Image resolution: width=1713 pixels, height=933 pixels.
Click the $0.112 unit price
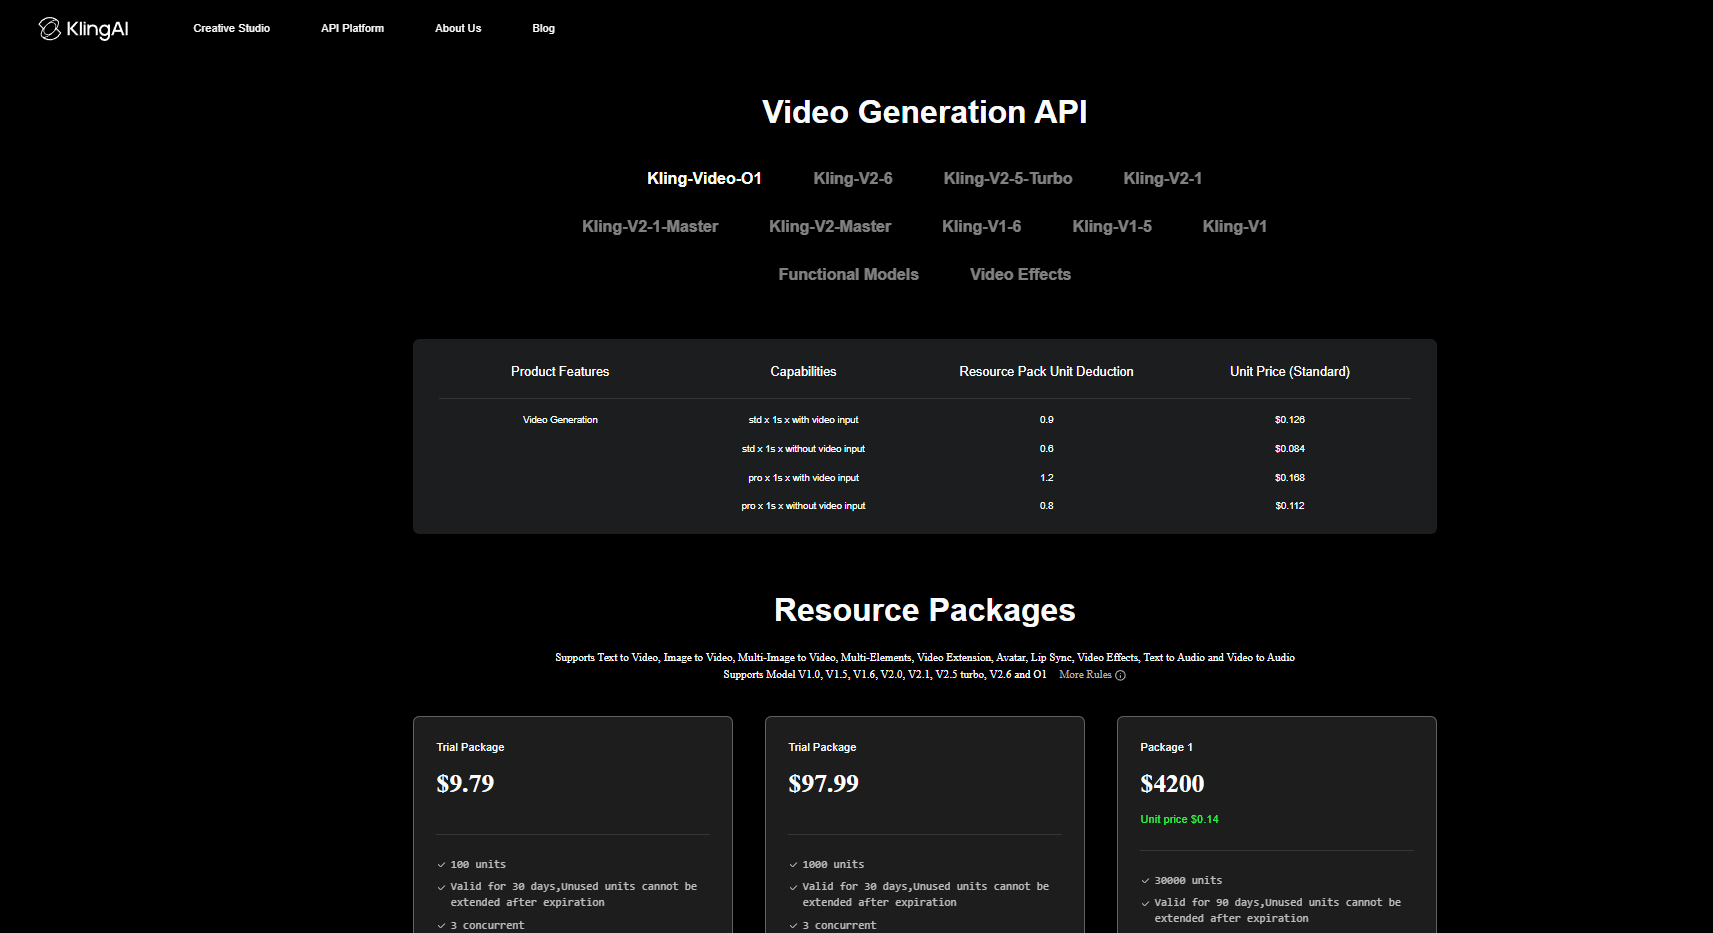(x=1290, y=506)
